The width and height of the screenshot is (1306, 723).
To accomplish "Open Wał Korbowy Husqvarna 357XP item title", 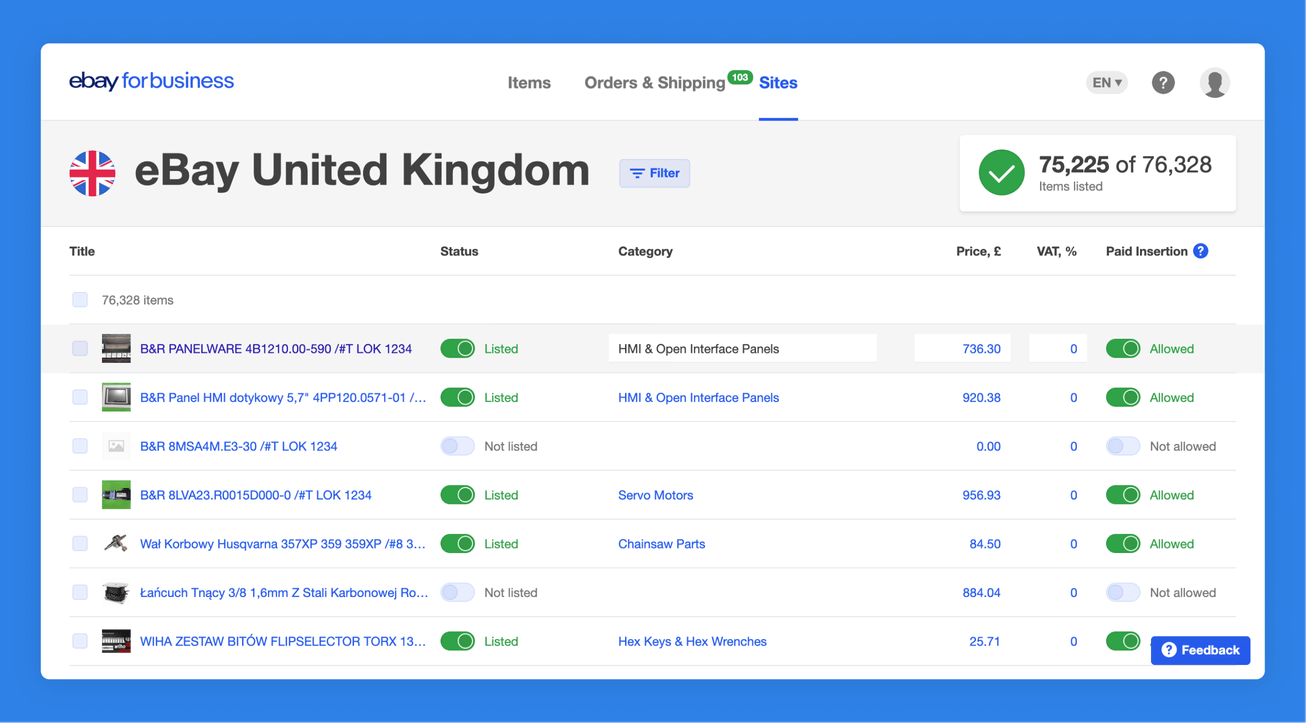I will (283, 544).
